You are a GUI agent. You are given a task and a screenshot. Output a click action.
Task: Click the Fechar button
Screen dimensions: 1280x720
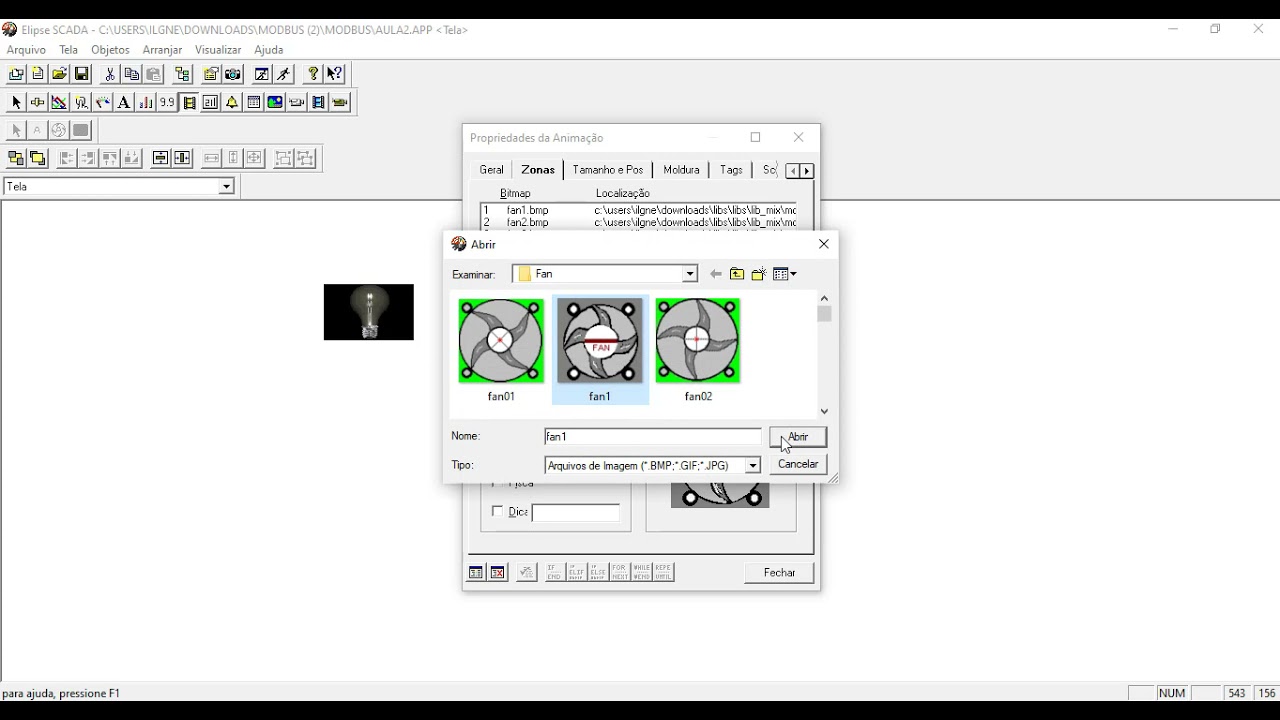click(x=779, y=573)
